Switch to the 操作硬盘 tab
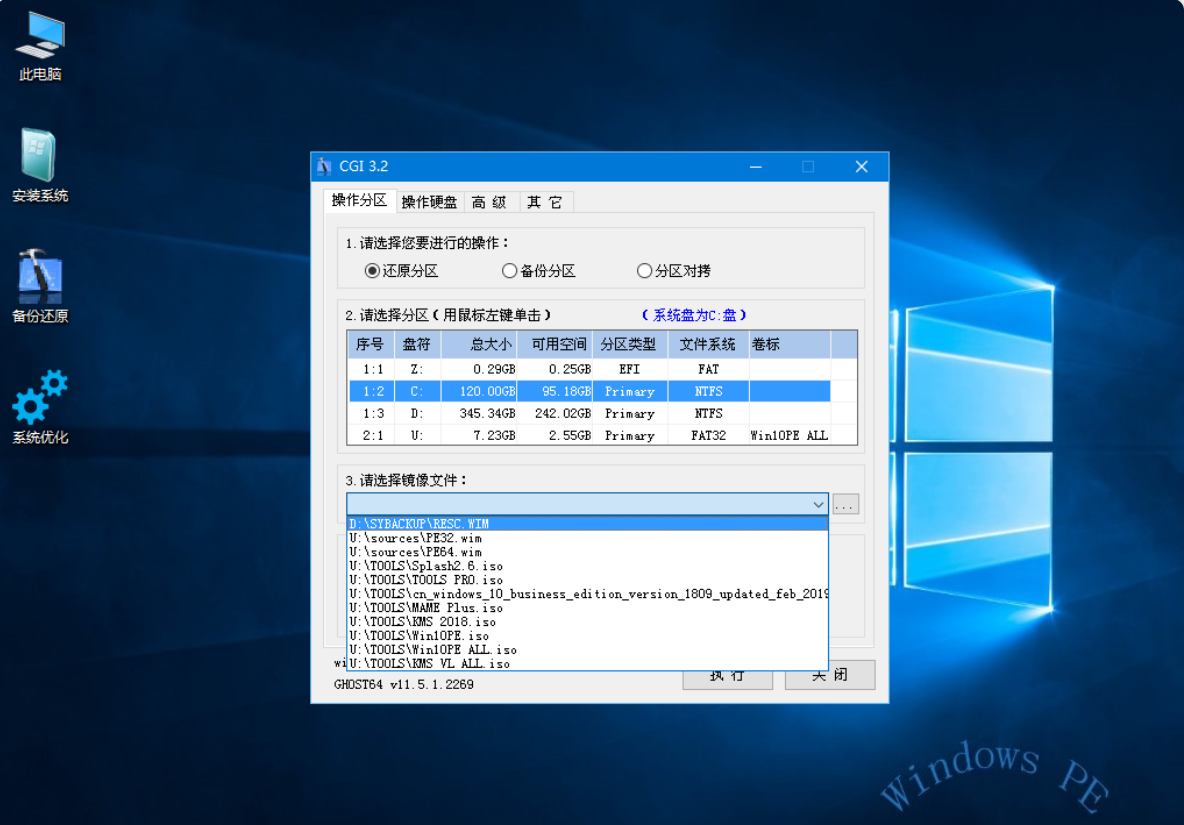This screenshot has height=825, width=1184. (x=429, y=202)
